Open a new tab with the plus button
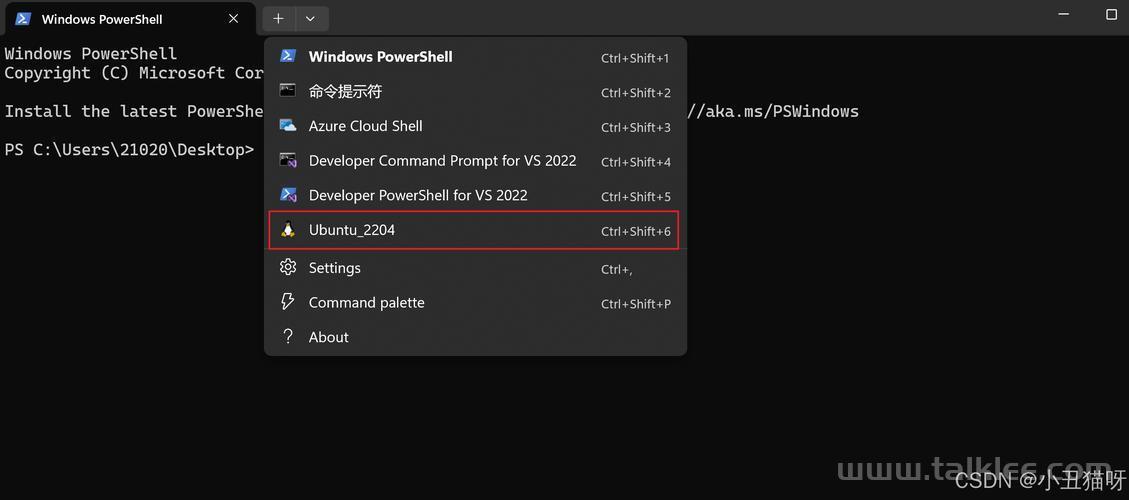The image size is (1129, 500). click(279, 19)
